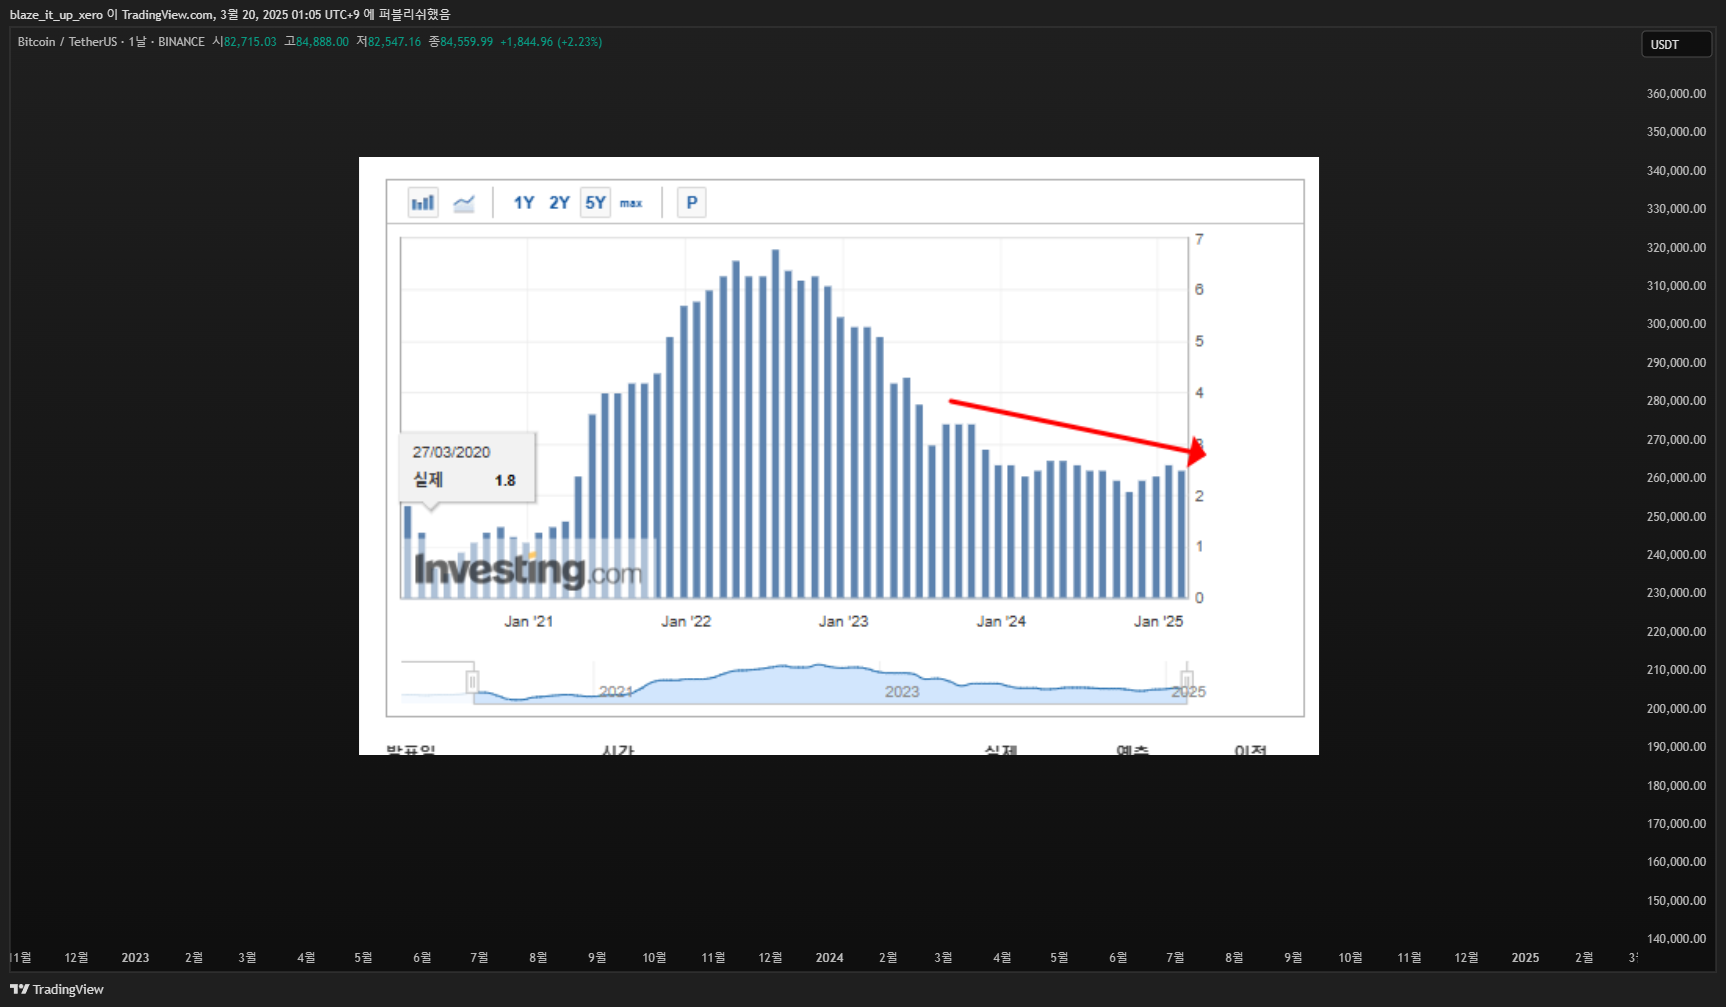Click the 27/03/2020 tooltip box
Viewport: 1726px width, 1007px height.
click(467, 466)
